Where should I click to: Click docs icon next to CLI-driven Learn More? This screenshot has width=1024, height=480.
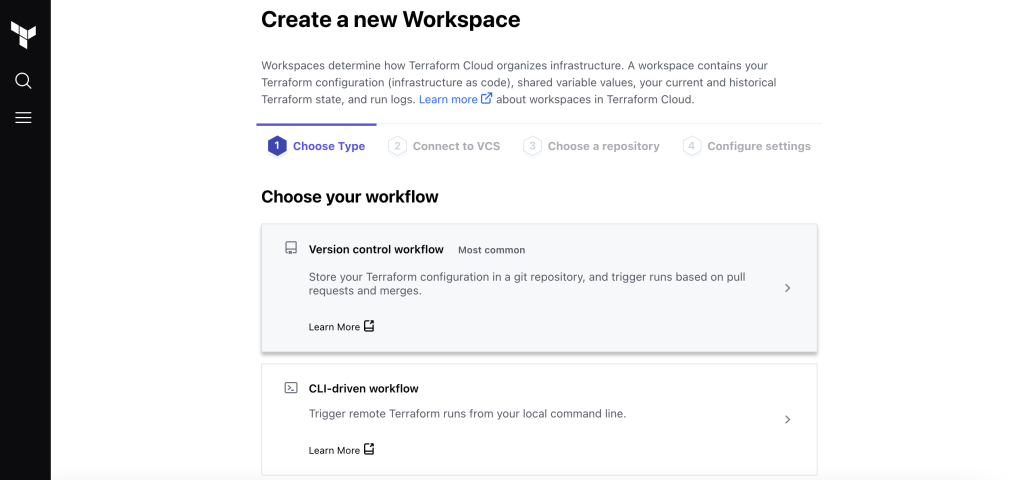click(369, 449)
